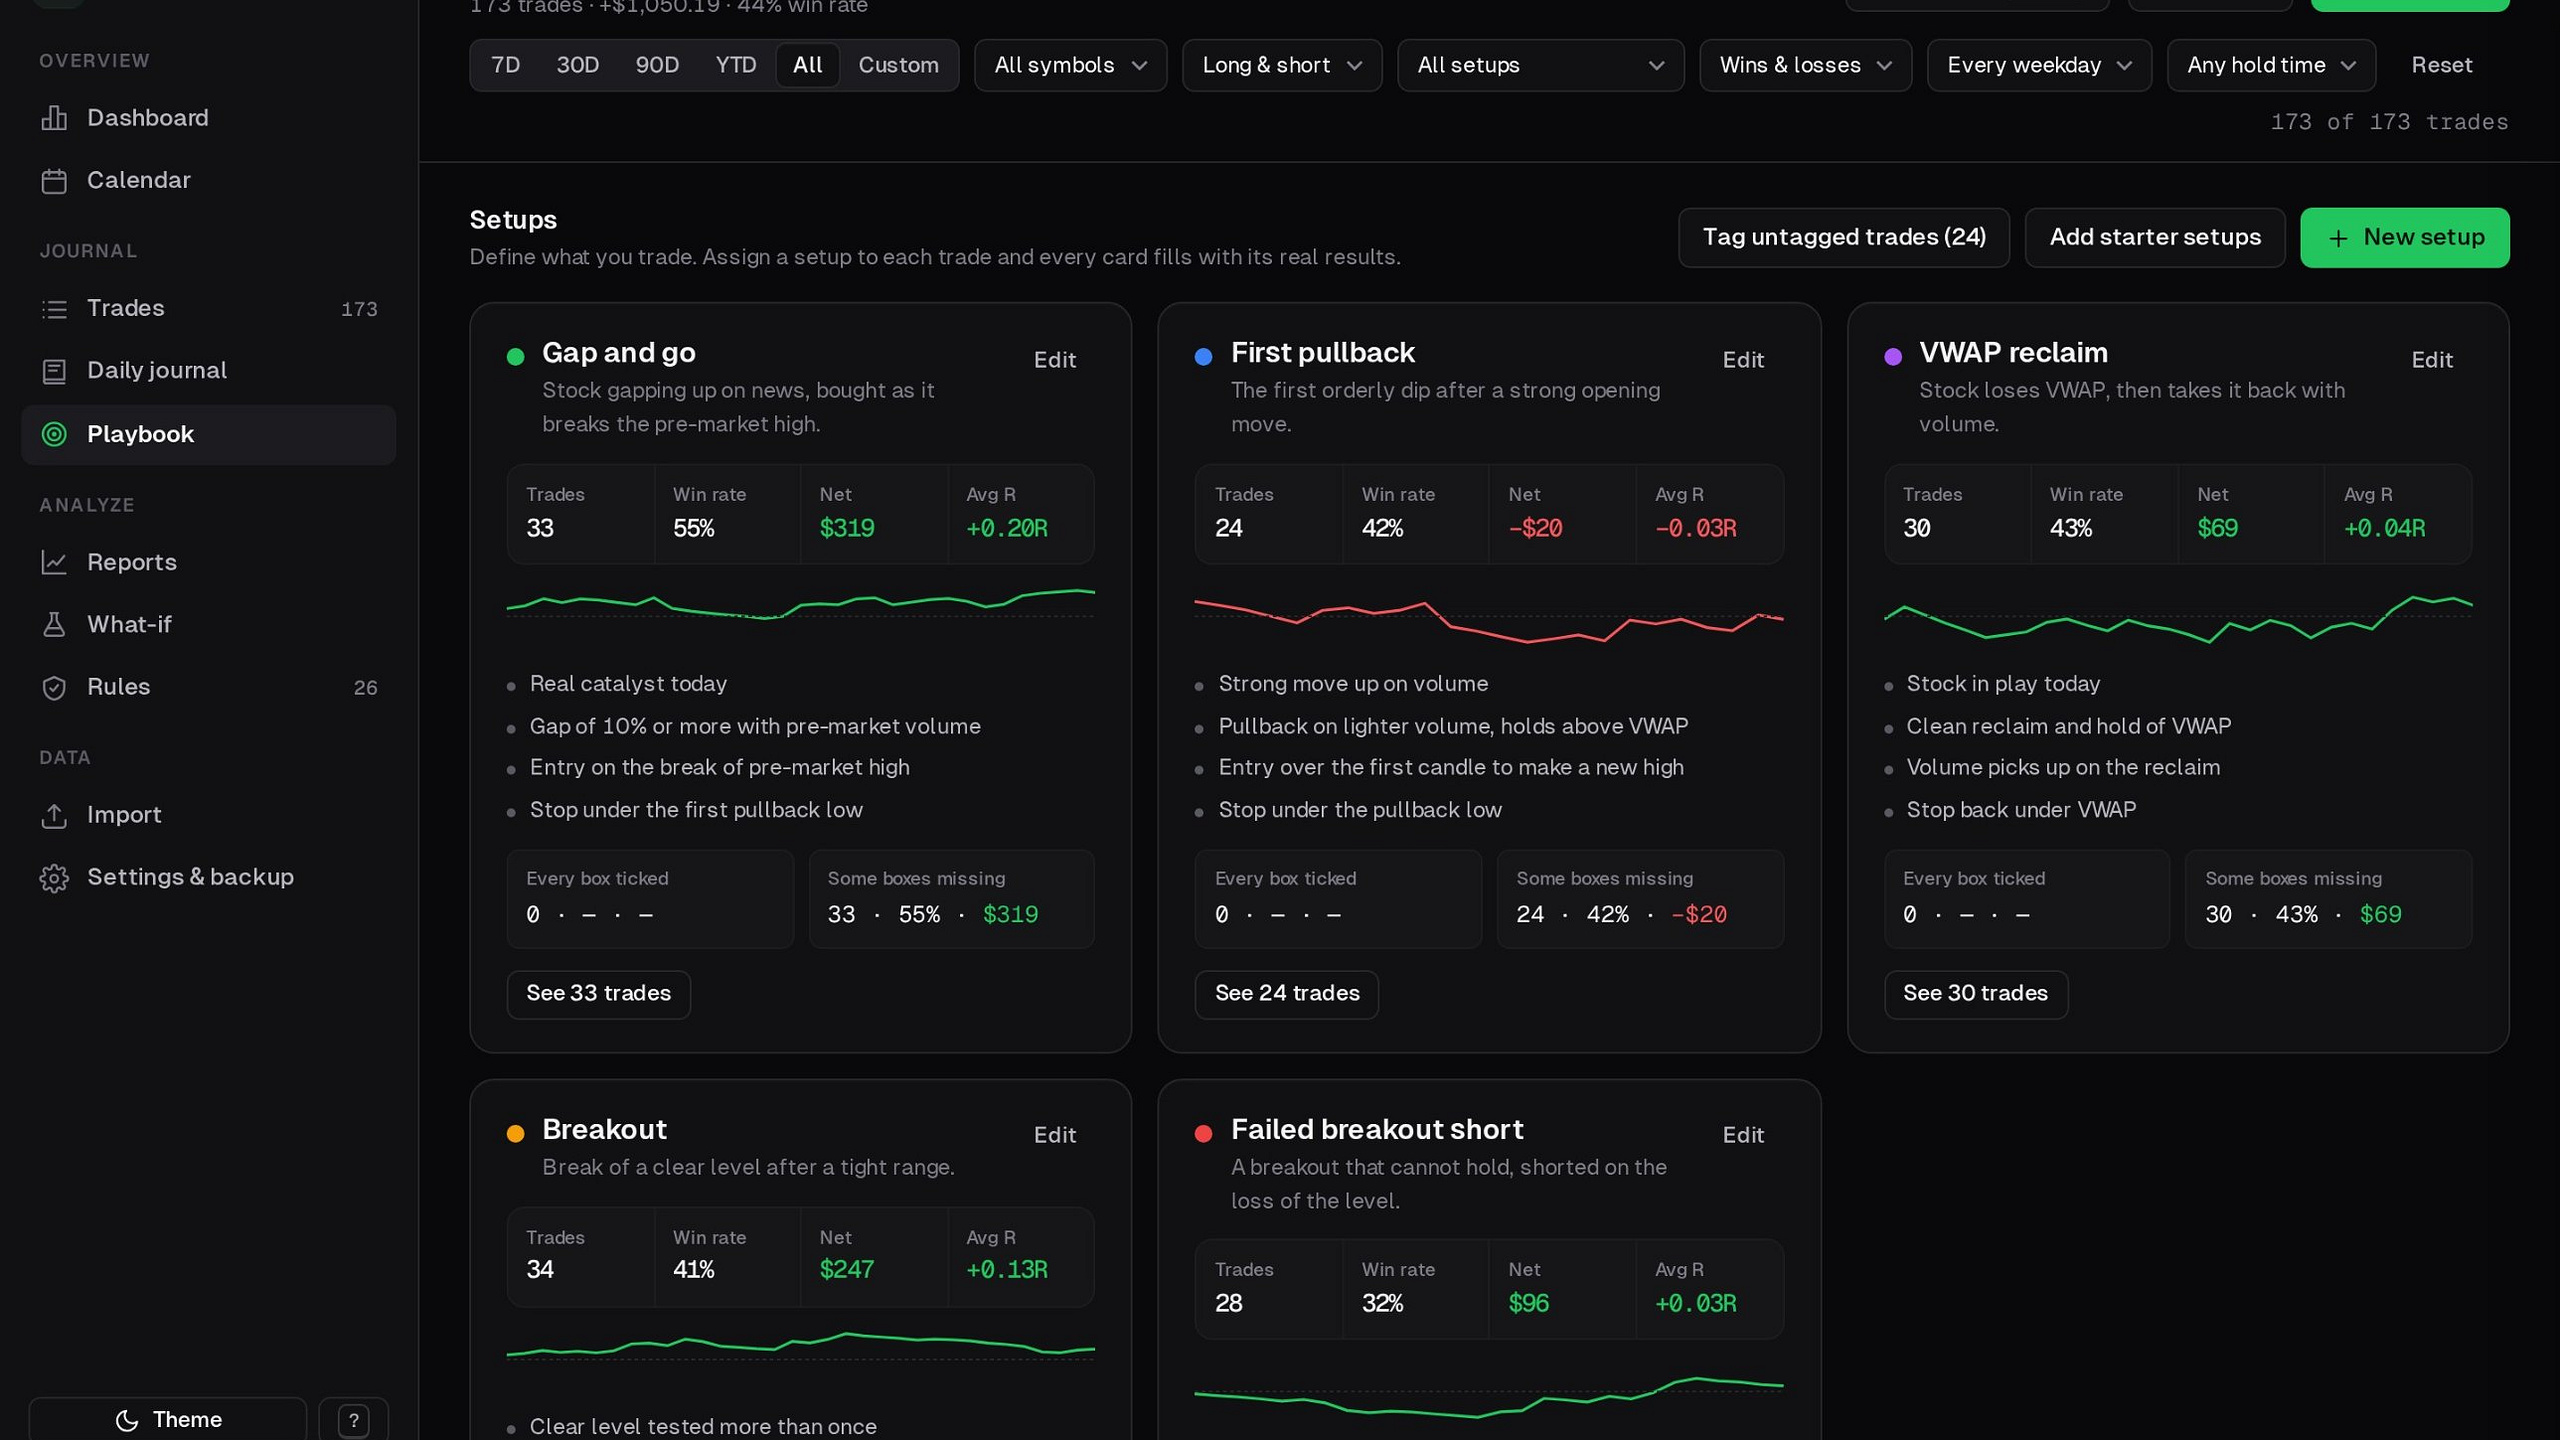Select the YTD range
This screenshot has height=1440, width=2560.
click(736, 65)
